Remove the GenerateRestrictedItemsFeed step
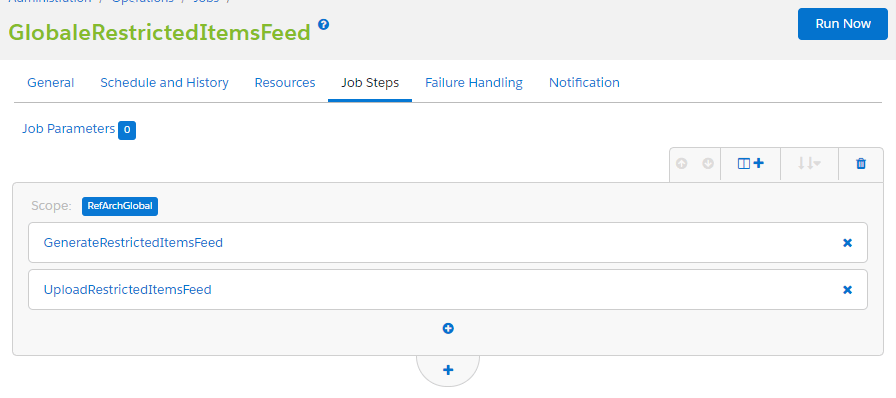Screen dimensions: 896x398 (x=847, y=243)
